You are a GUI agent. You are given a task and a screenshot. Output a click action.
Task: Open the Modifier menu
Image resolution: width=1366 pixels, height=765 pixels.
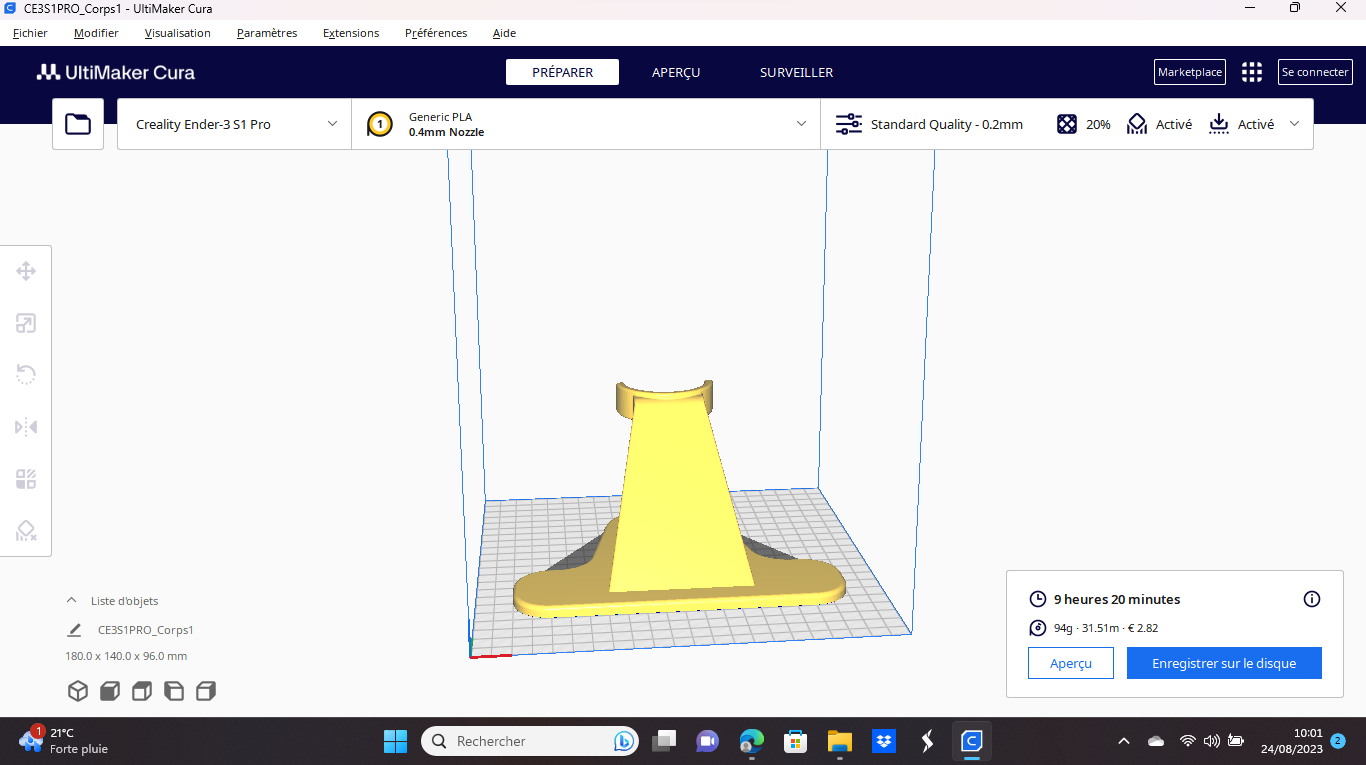click(96, 33)
